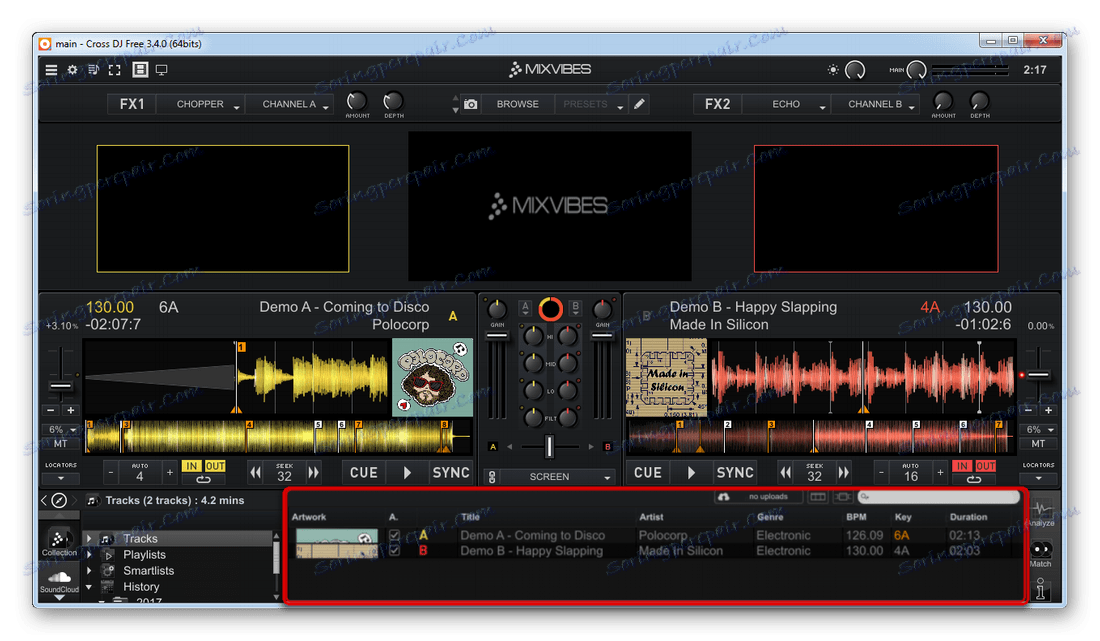Toggle fullscreen mode icon
The height and width of the screenshot is (641, 1100).
115,70
